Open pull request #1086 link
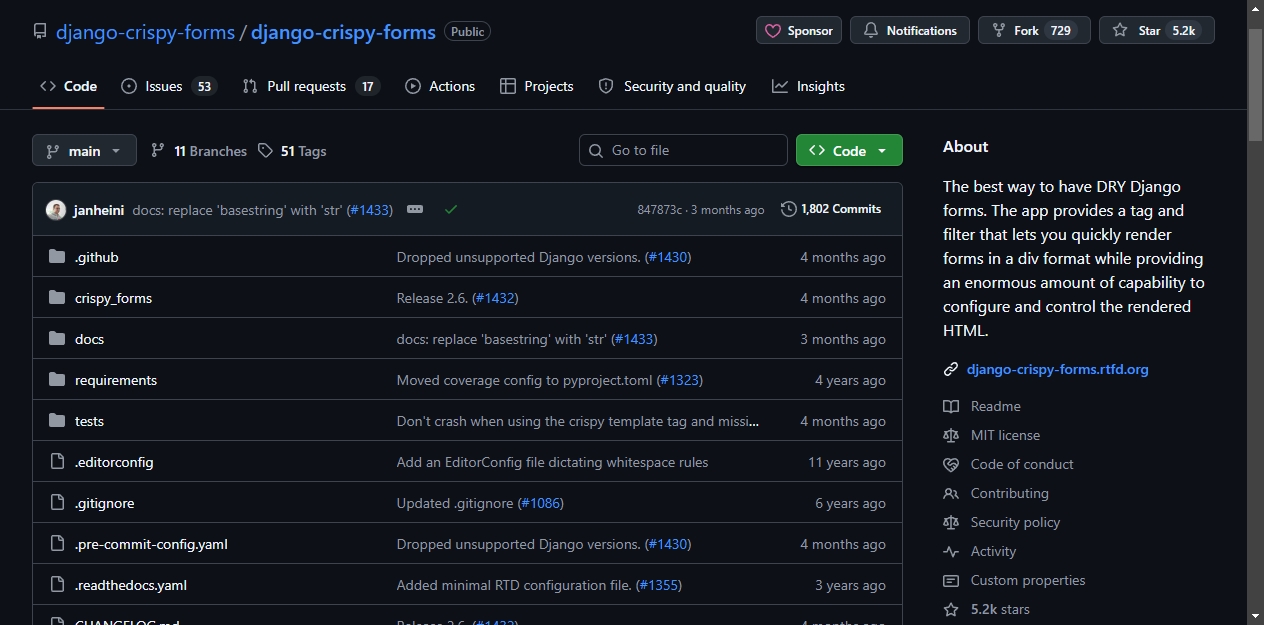This screenshot has height=625, width=1264. pyautogui.click(x=541, y=503)
